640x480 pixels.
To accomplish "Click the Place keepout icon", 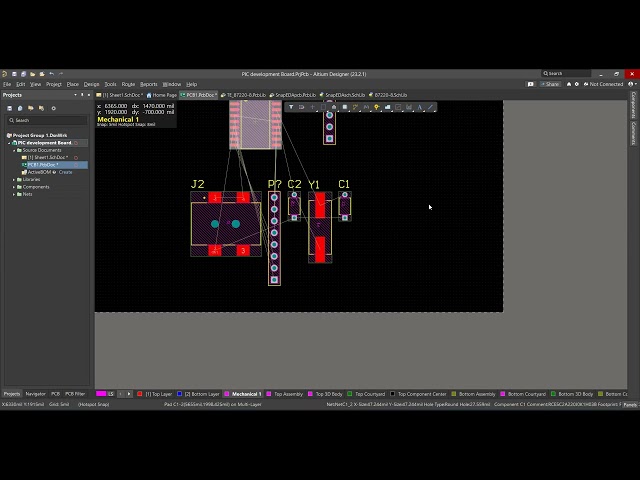I will click(398, 107).
